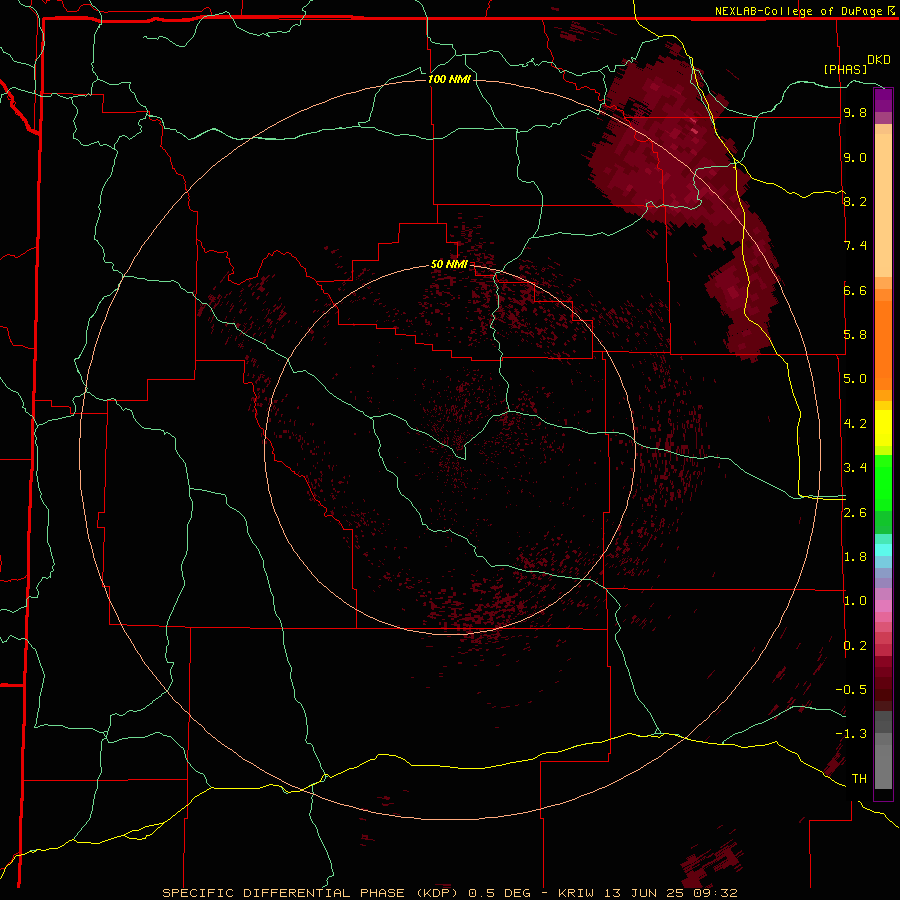900x900 pixels.
Task: Click the 50 NMI range ring label
Action: (x=449, y=264)
